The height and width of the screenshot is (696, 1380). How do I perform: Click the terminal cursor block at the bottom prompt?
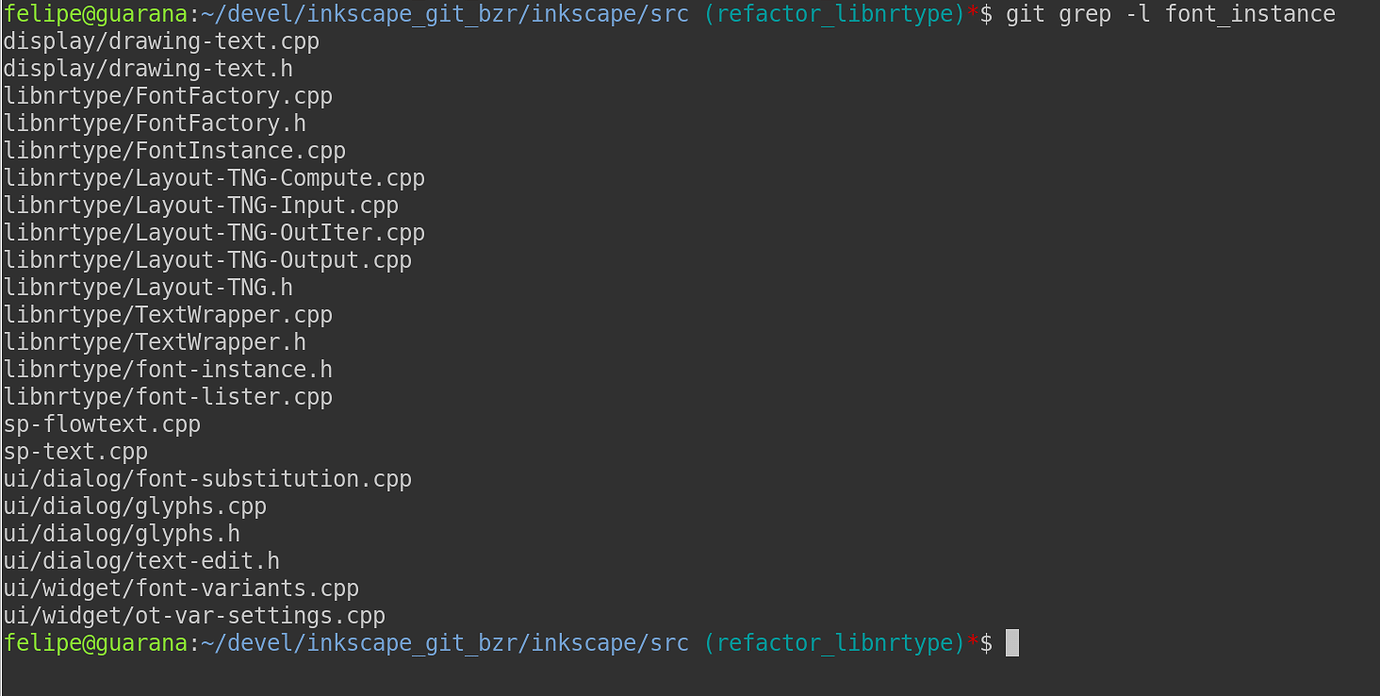1012,643
